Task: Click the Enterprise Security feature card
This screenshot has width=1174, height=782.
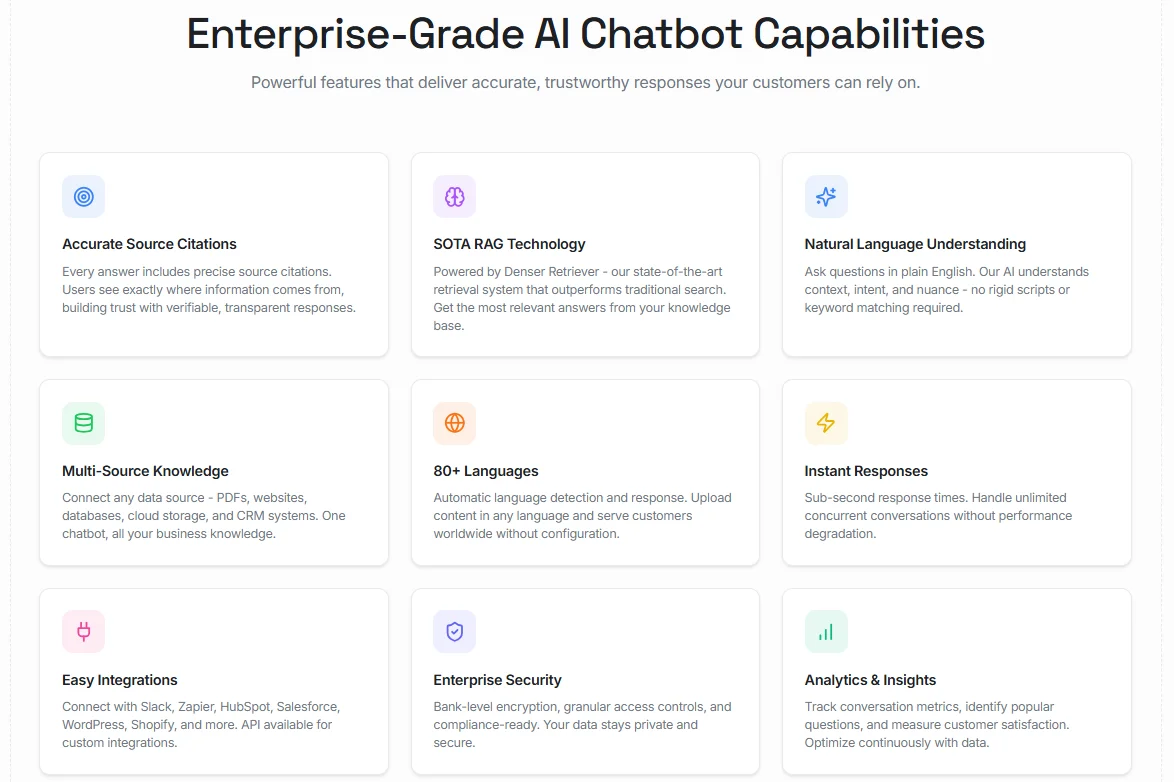Action: 585,681
